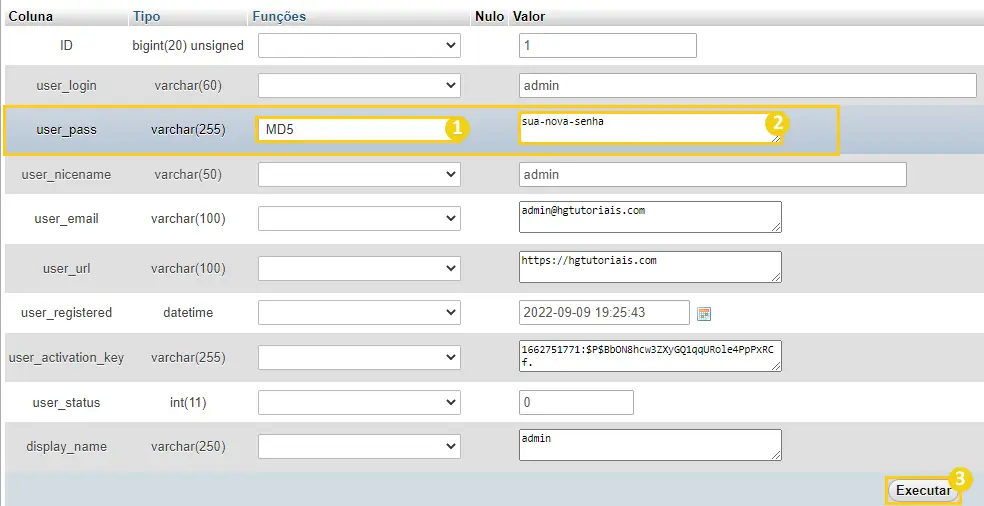This screenshot has height=506, width=984.
Task: Open the function dropdown for user_nicename row
Action: tap(359, 175)
